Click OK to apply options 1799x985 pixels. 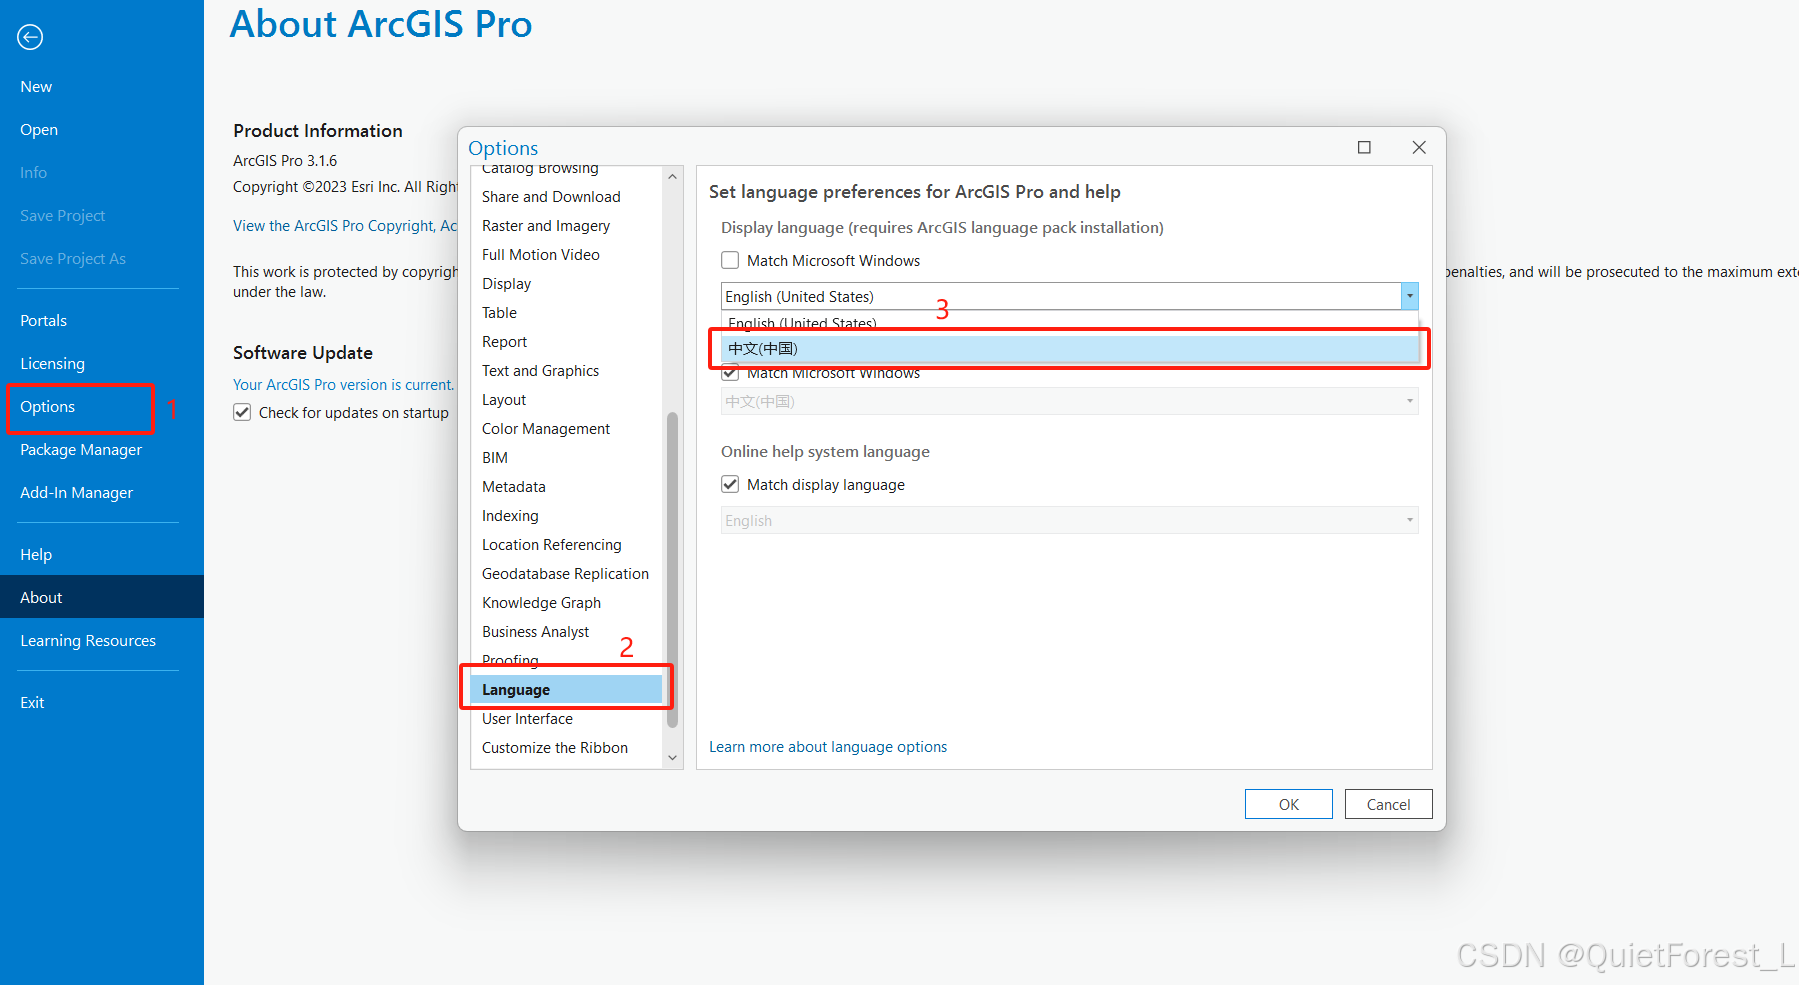click(1288, 804)
